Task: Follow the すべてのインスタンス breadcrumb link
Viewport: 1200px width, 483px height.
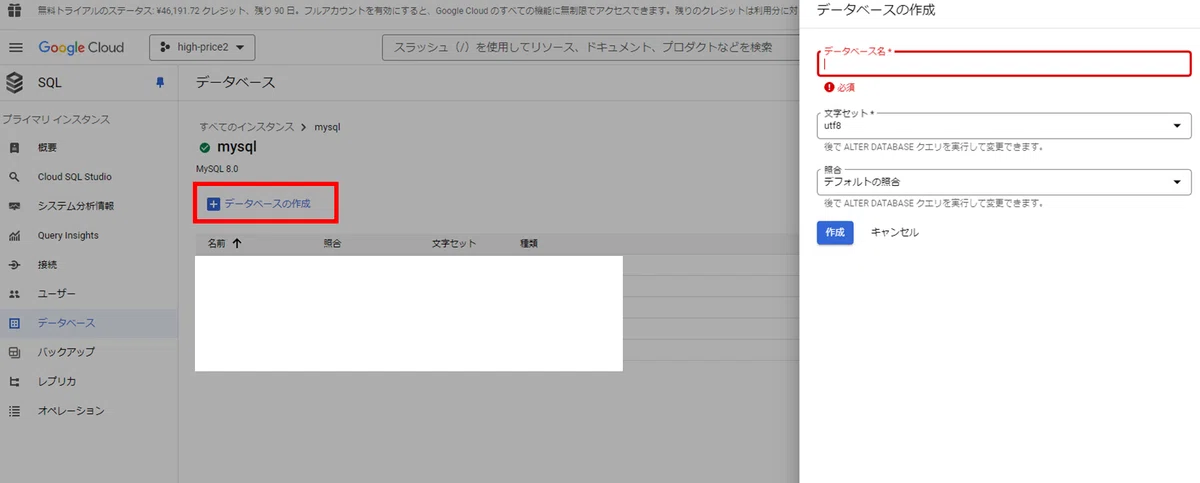Action: click(246, 127)
